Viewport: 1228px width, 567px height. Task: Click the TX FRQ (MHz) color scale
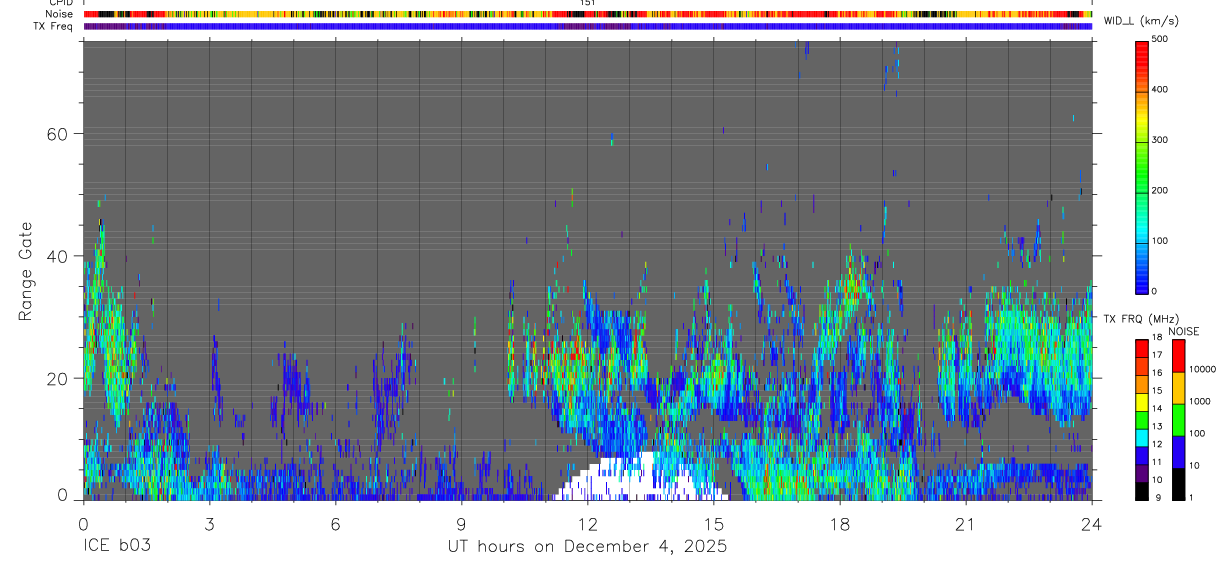[x=1142, y=419]
